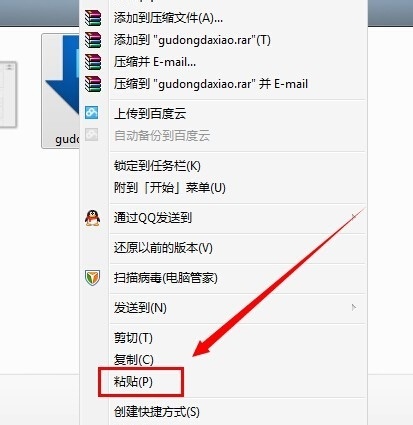The image size is (413, 425).
Task: Click the Baidu cloud upload icon
Action: (x=92, y=113)
